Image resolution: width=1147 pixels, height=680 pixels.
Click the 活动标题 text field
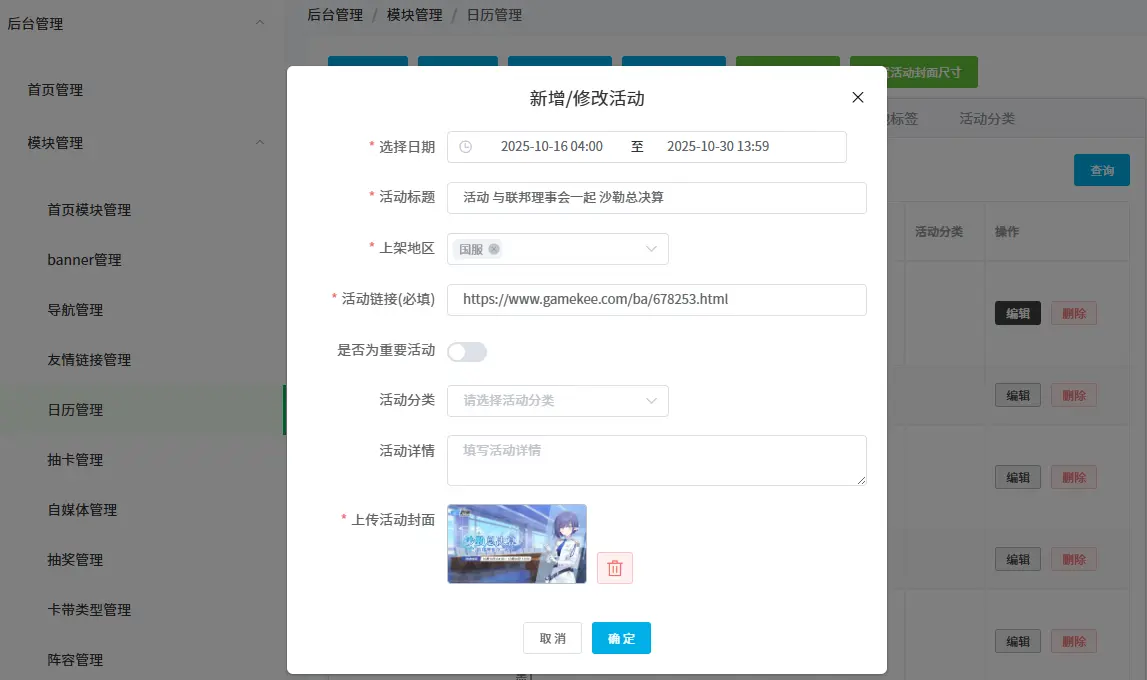(656, 198)
